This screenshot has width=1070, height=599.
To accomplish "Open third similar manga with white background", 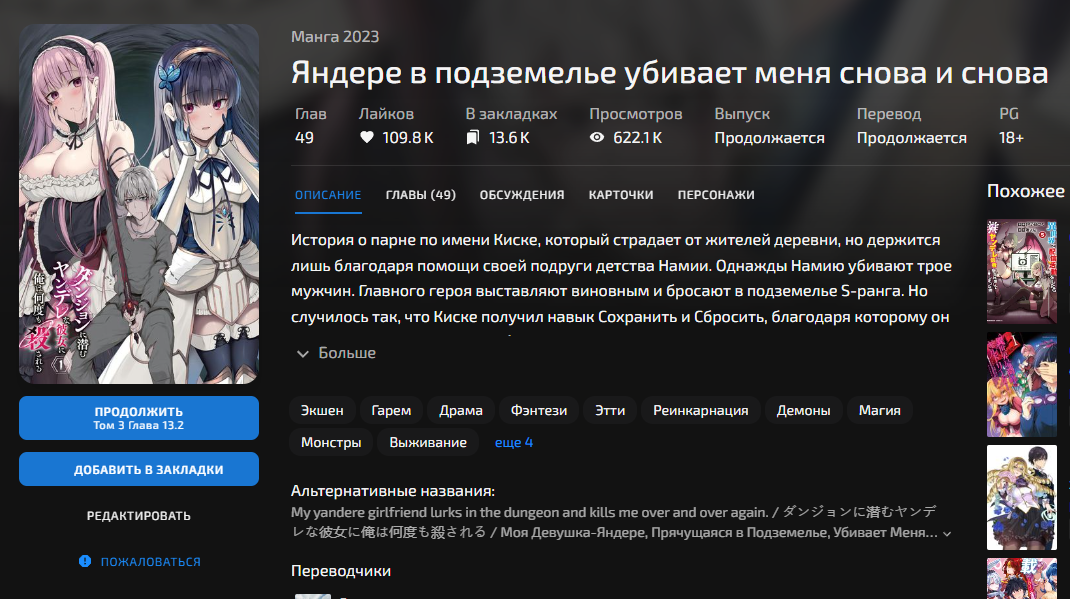I will 1022,497.
